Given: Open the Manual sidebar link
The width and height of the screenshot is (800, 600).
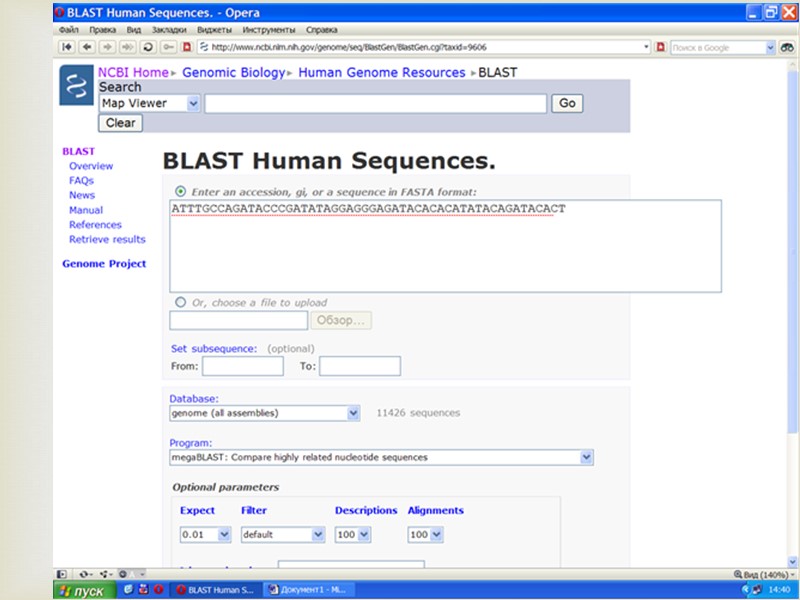Looking at the screenshot, I should point(86,210).
